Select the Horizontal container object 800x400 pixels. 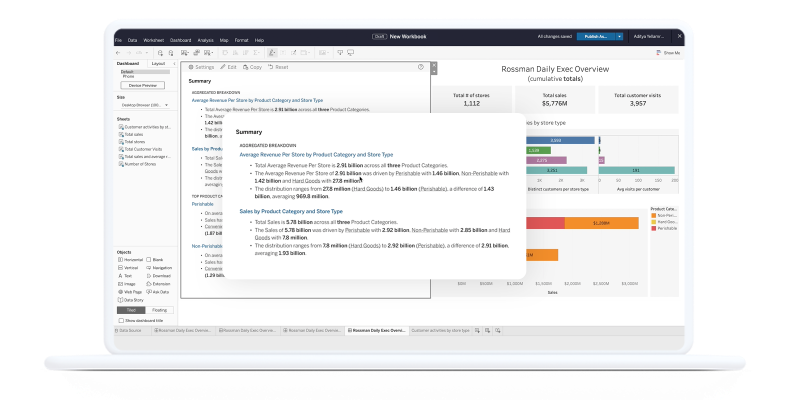pyautogui.click(x=130, y=260)
